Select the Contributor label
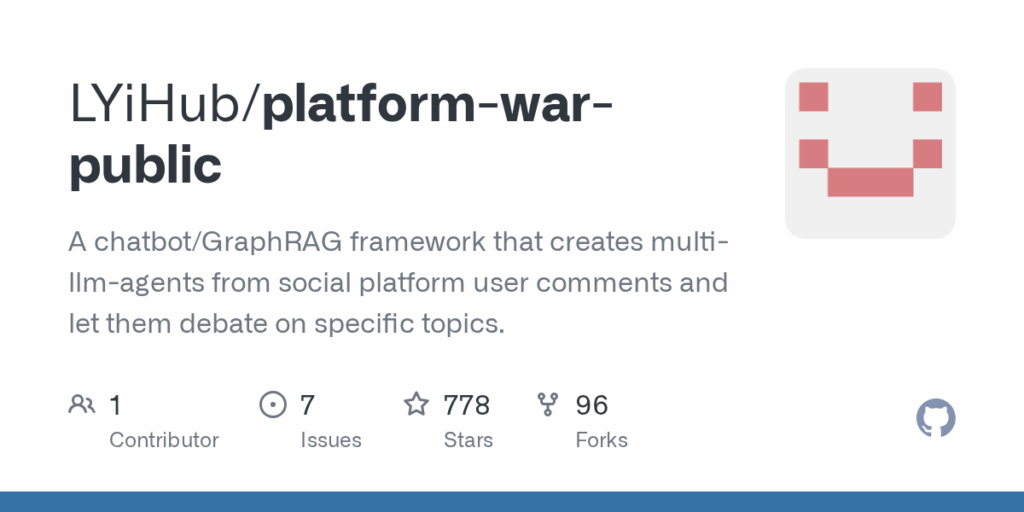Viewport: 1024px width, 512px height. tap(164, 440)
